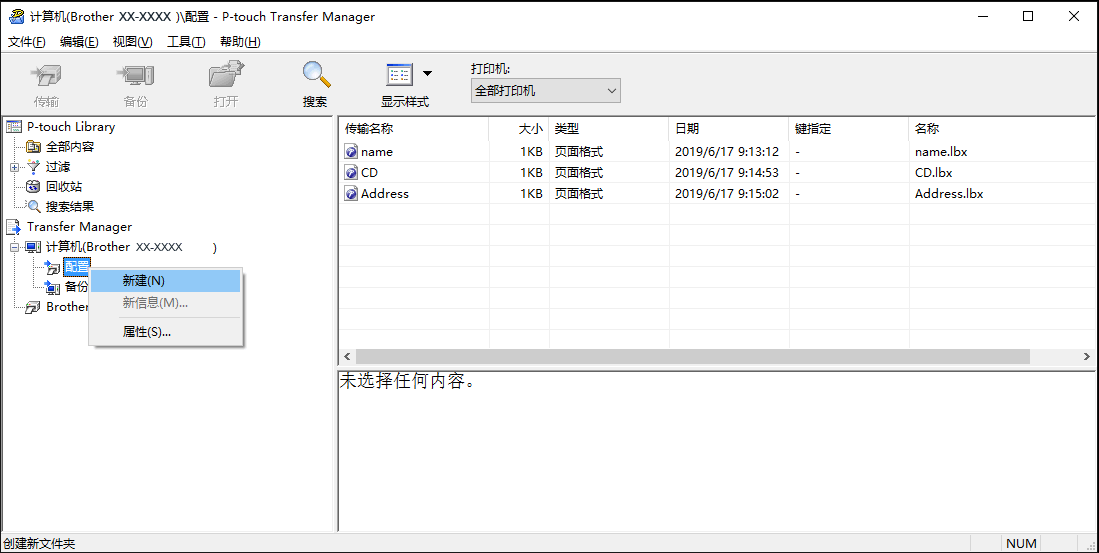Image resolution: width=1099 pixels, height=553 pixels.
Task: Select the 全部内容 tree item
Action: tap(70, 147)
